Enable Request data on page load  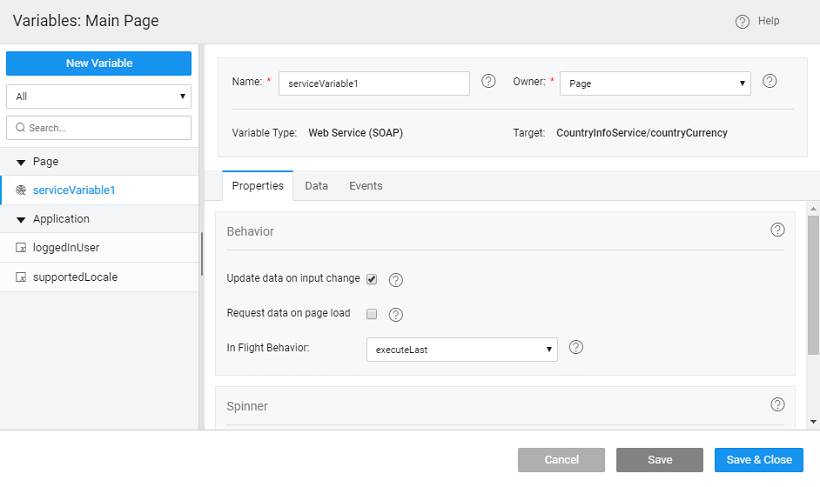coord(372,314)
